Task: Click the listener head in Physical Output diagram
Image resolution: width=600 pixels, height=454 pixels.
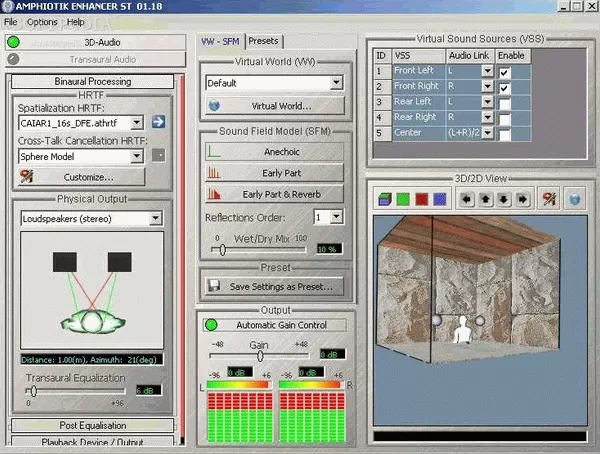Action: (x=93, y=322)
